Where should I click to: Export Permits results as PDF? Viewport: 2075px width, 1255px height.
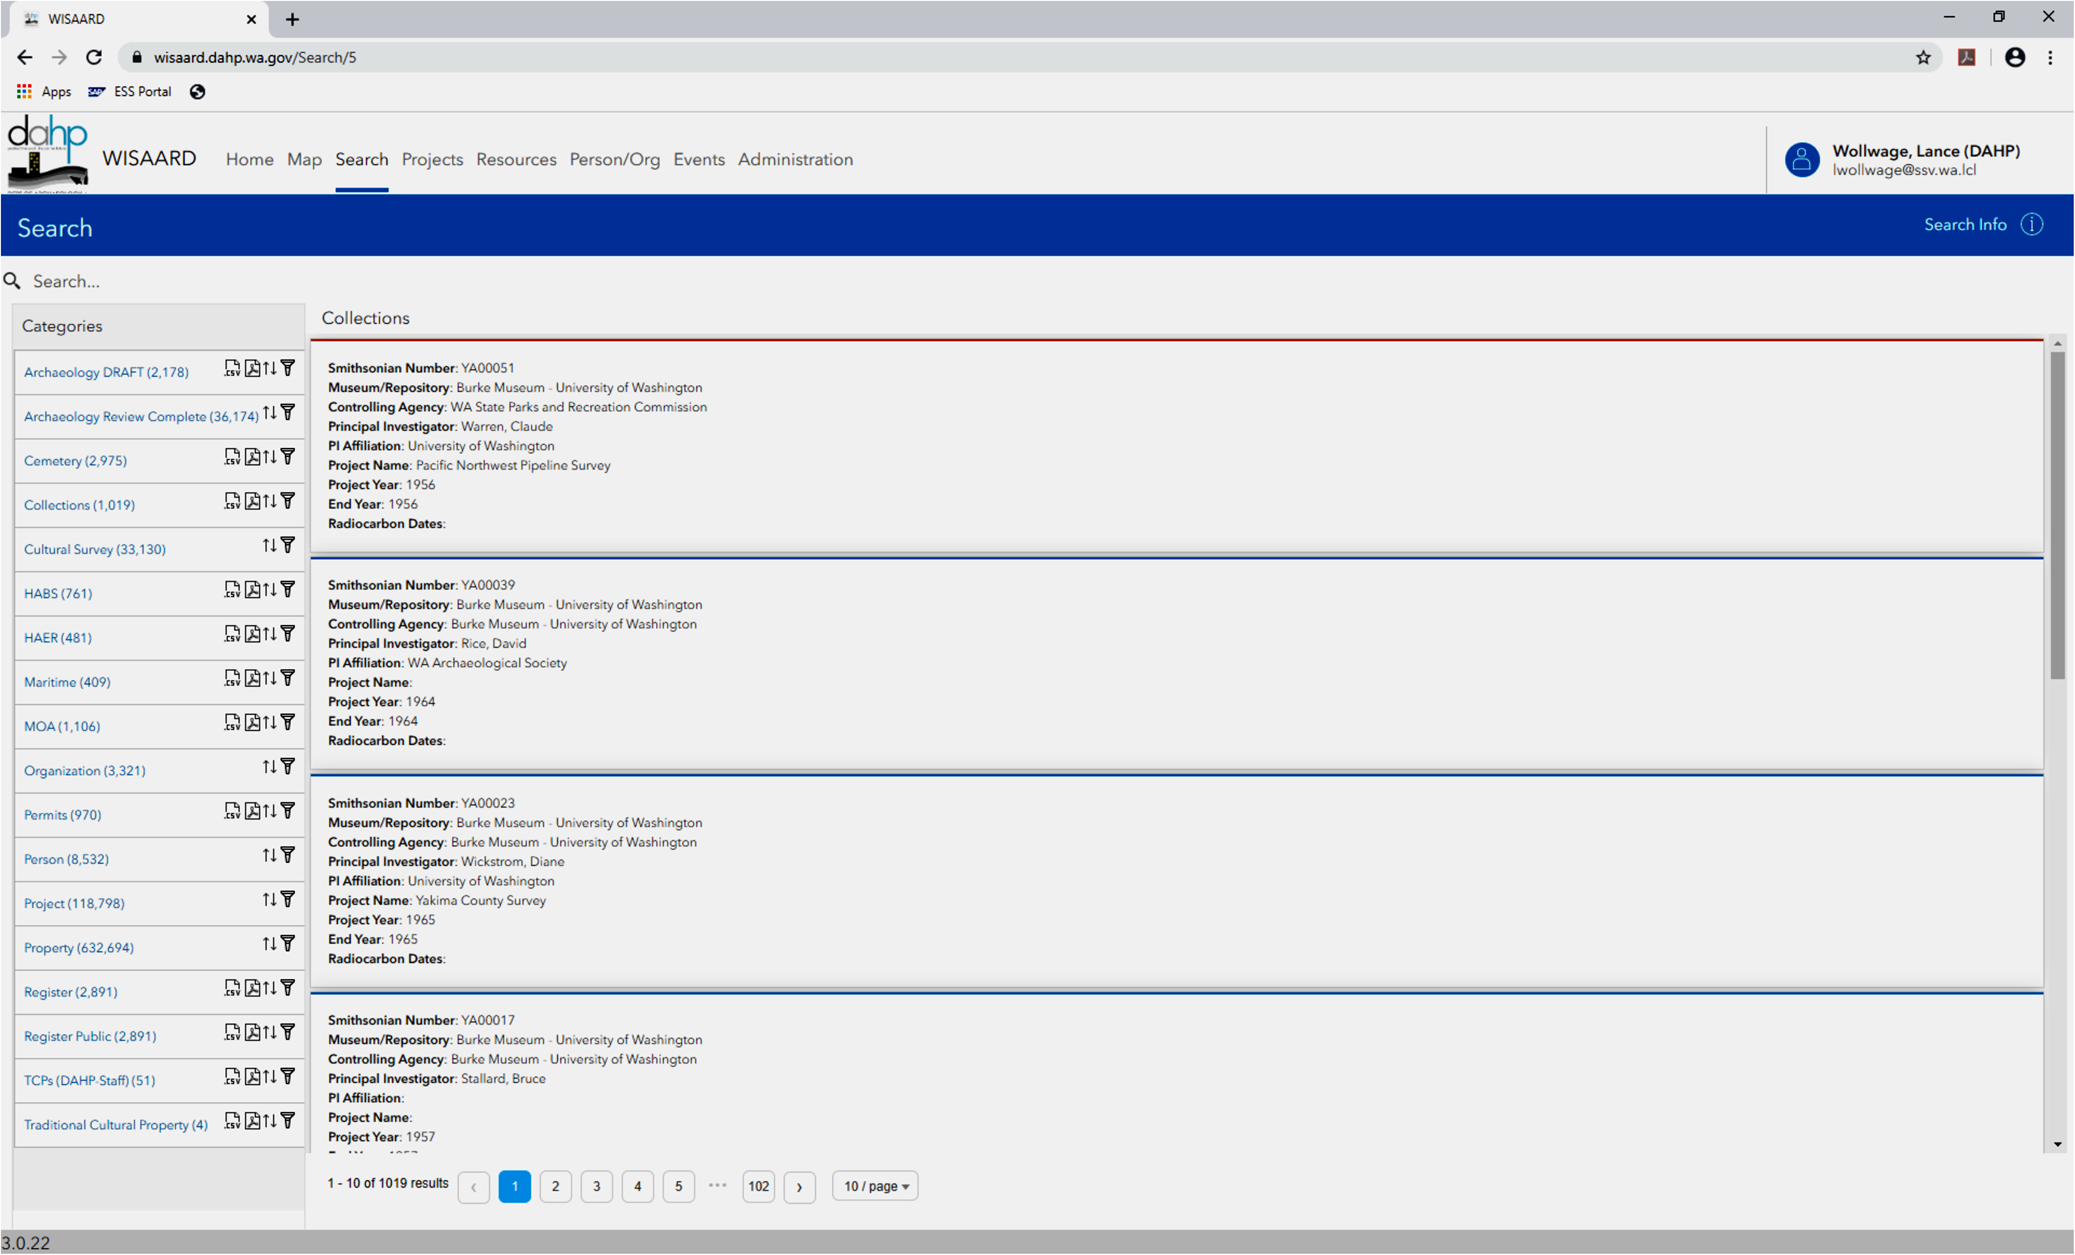tap(252, 811)
